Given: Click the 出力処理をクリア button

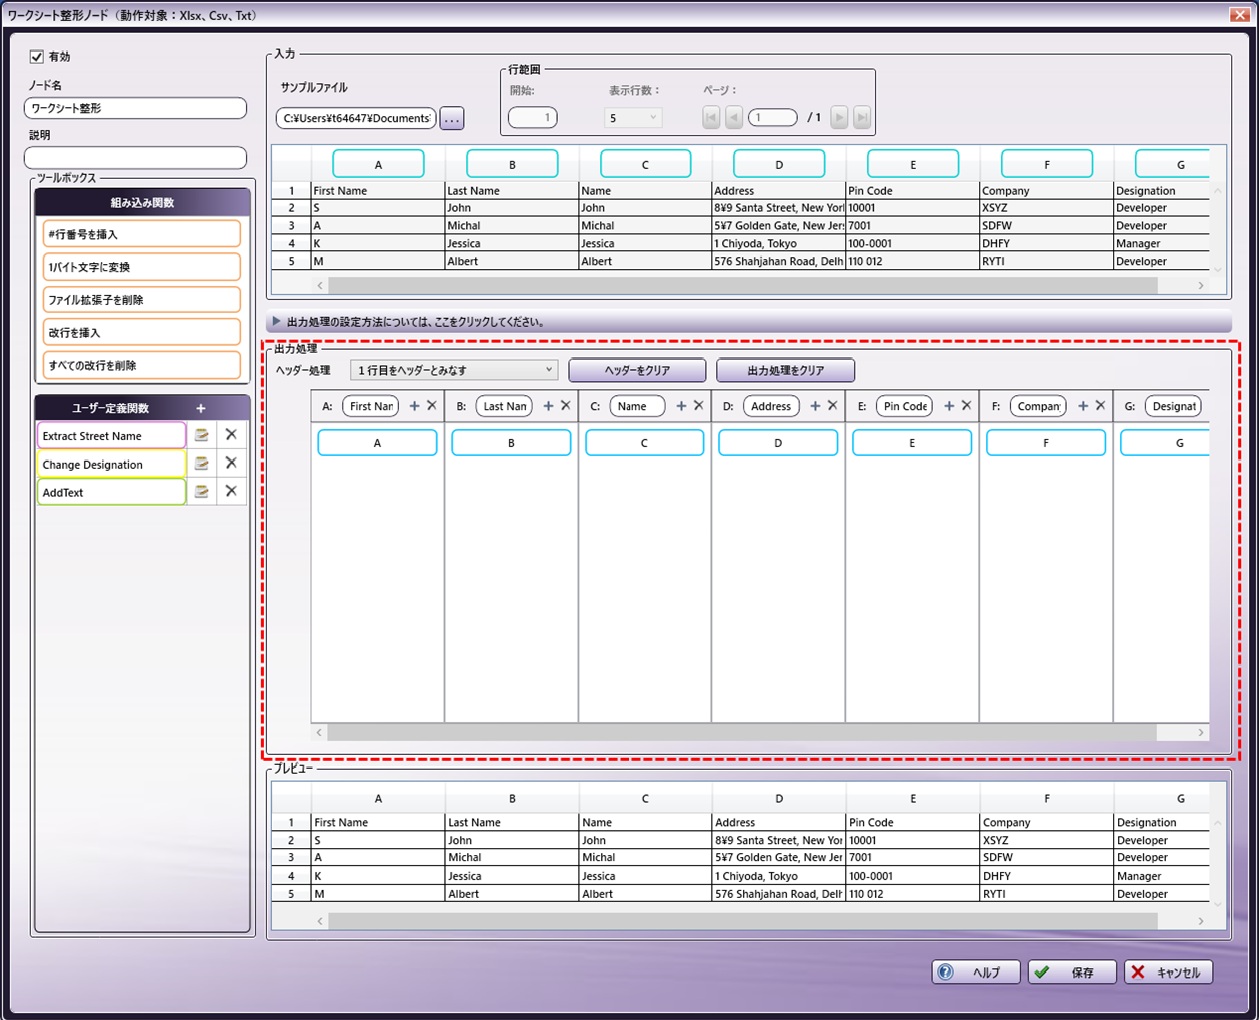Looking at the screenshot, I should (786, 370).
